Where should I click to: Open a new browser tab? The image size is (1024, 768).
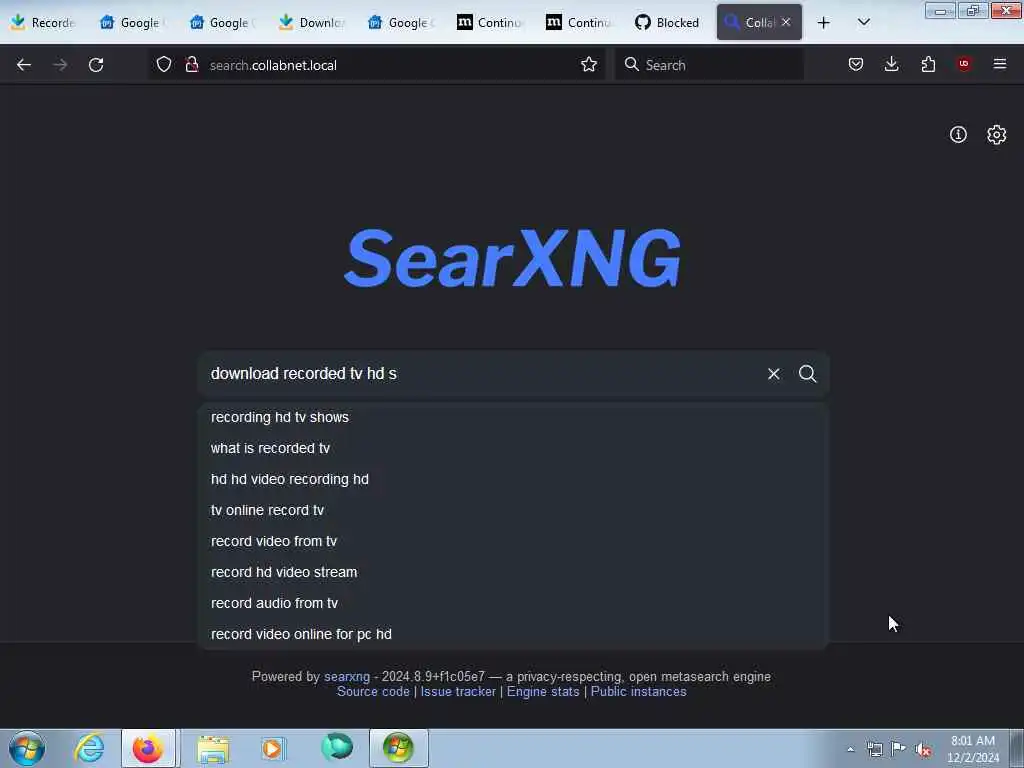point(824,23)
